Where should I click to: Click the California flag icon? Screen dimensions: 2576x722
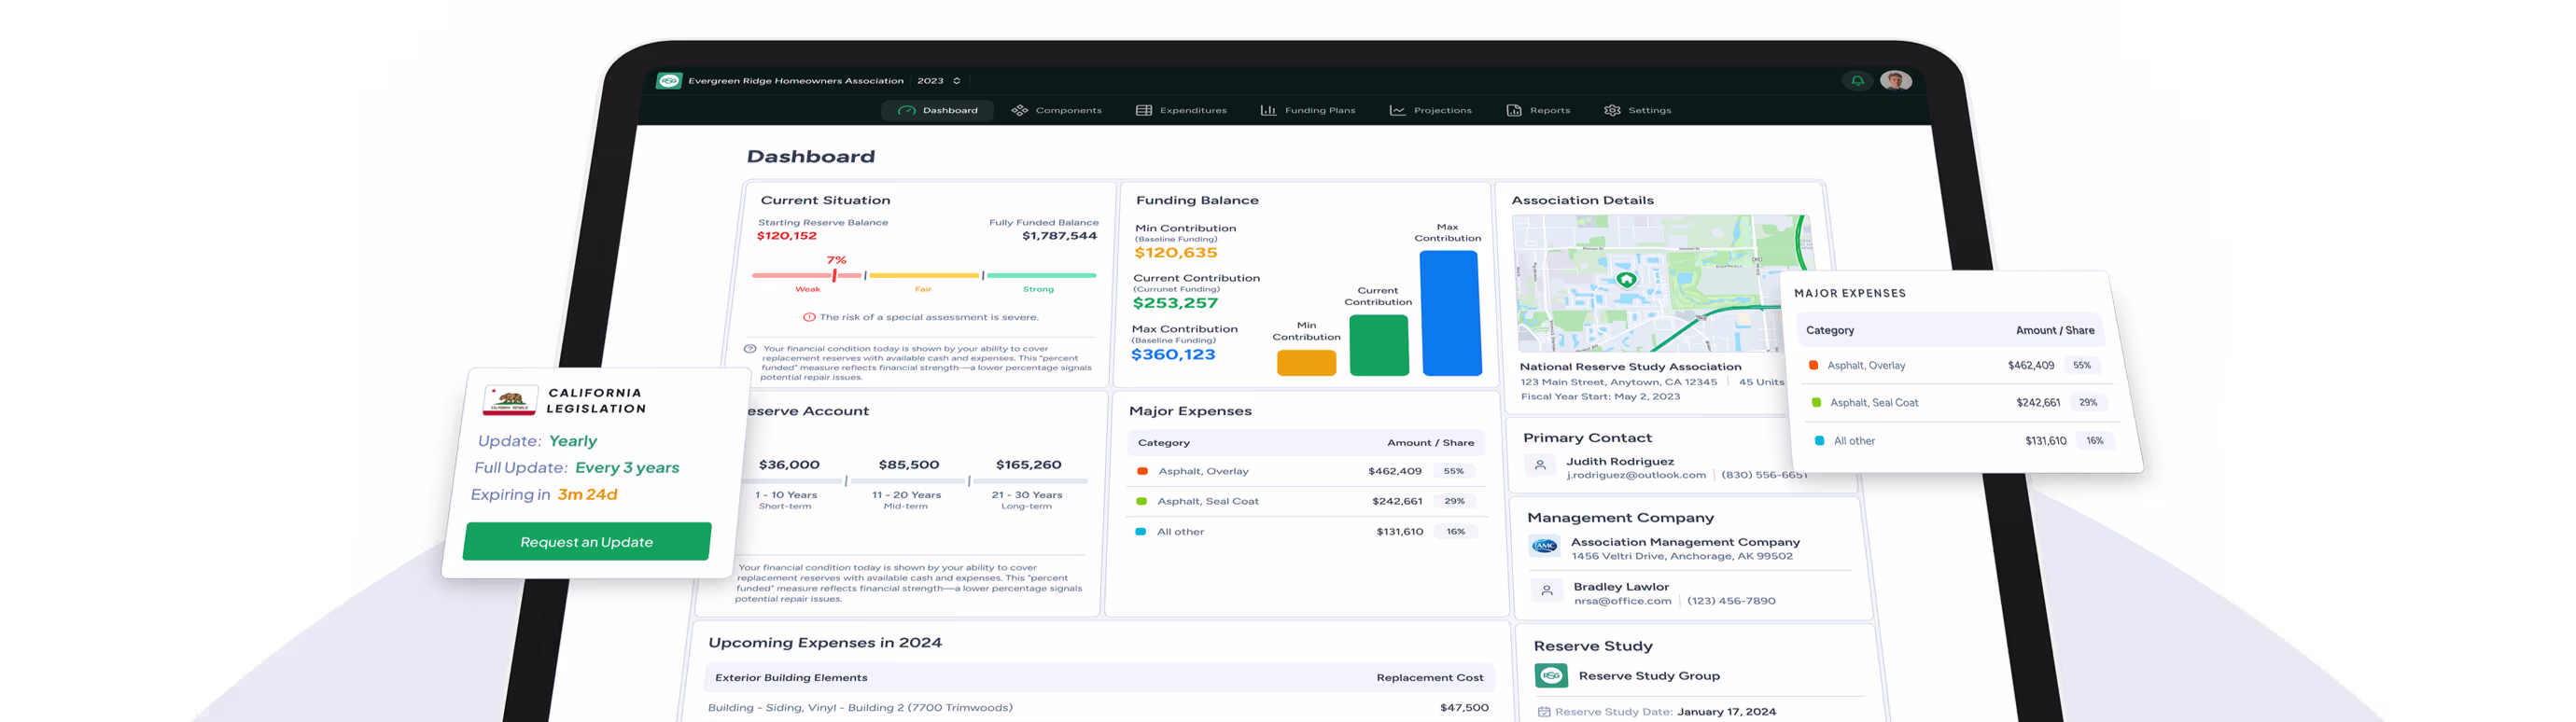pos(510,400)
